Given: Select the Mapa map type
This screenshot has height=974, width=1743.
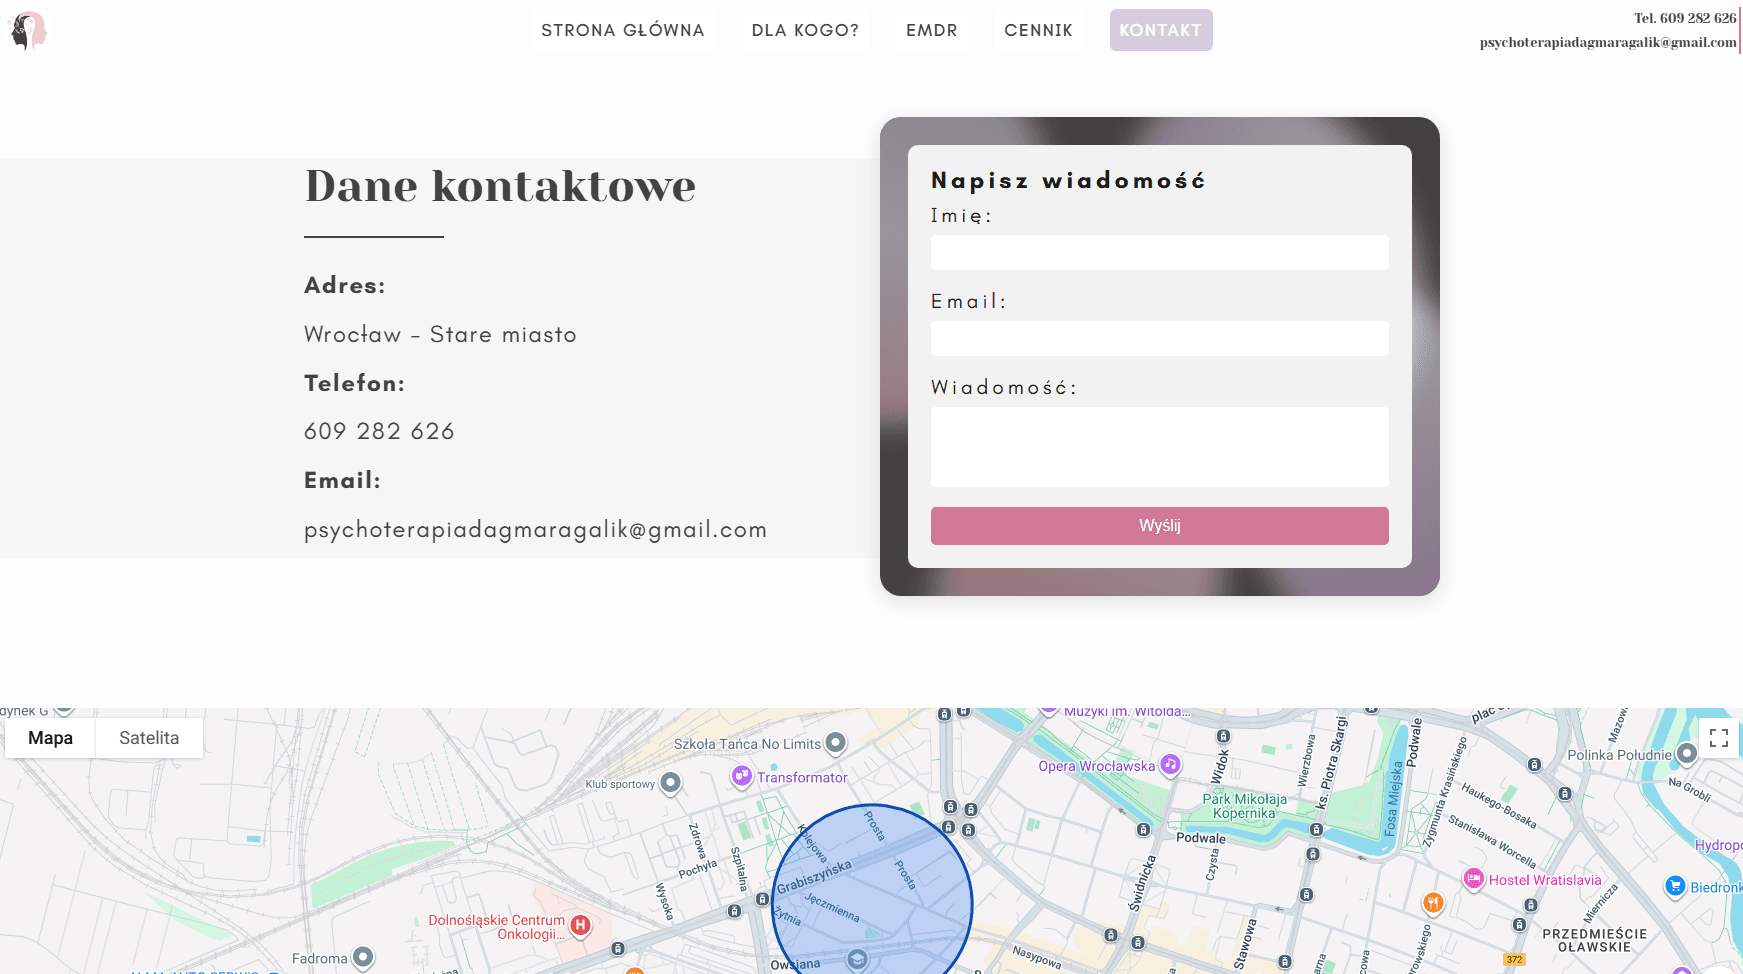Looking at the screenshot, I should click(50, 738).
